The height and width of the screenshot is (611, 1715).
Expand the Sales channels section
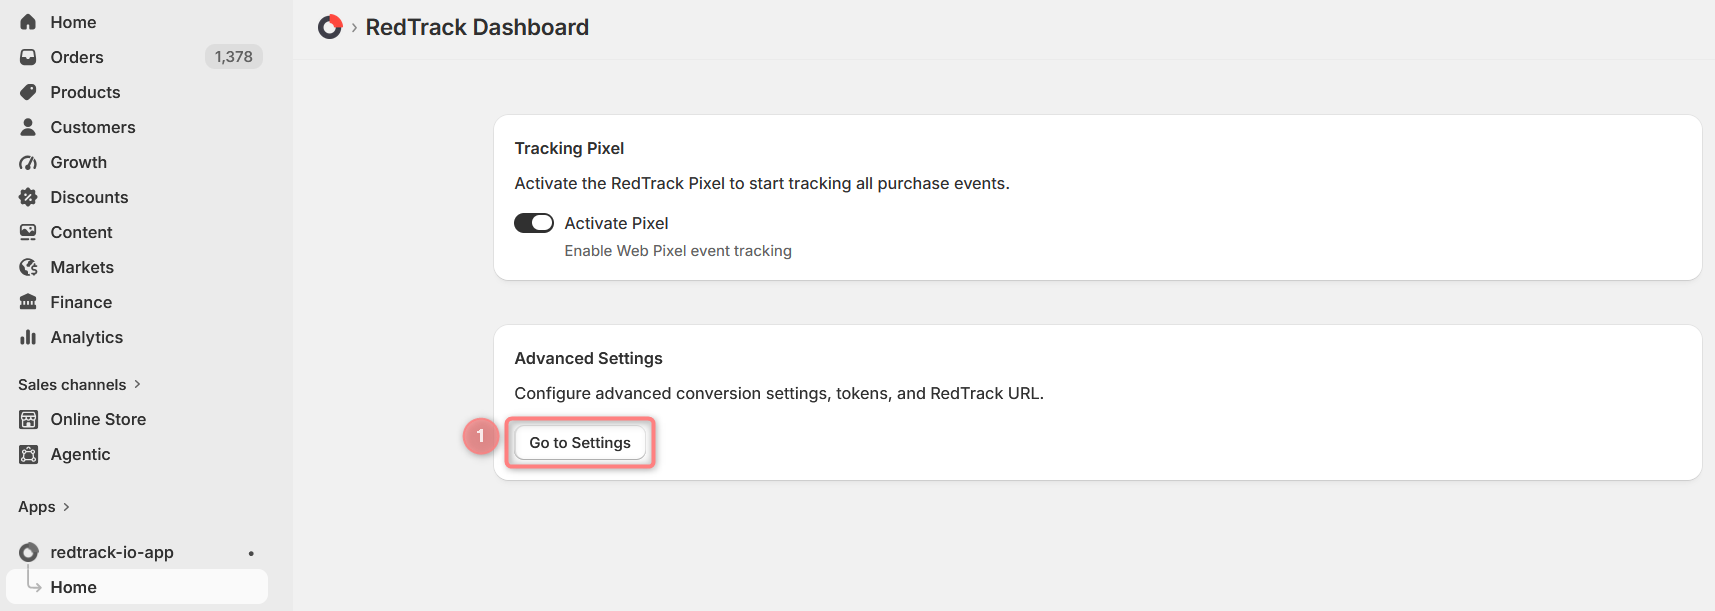(x=79, y=384)
